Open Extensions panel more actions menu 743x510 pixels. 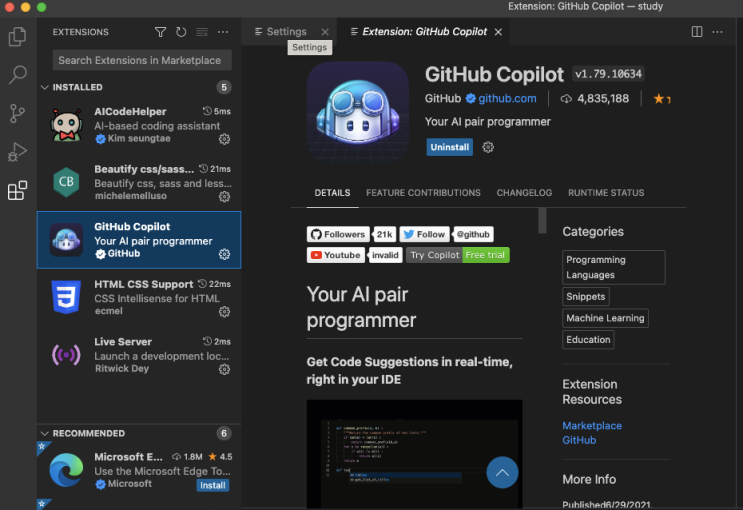tap(223, 32)
